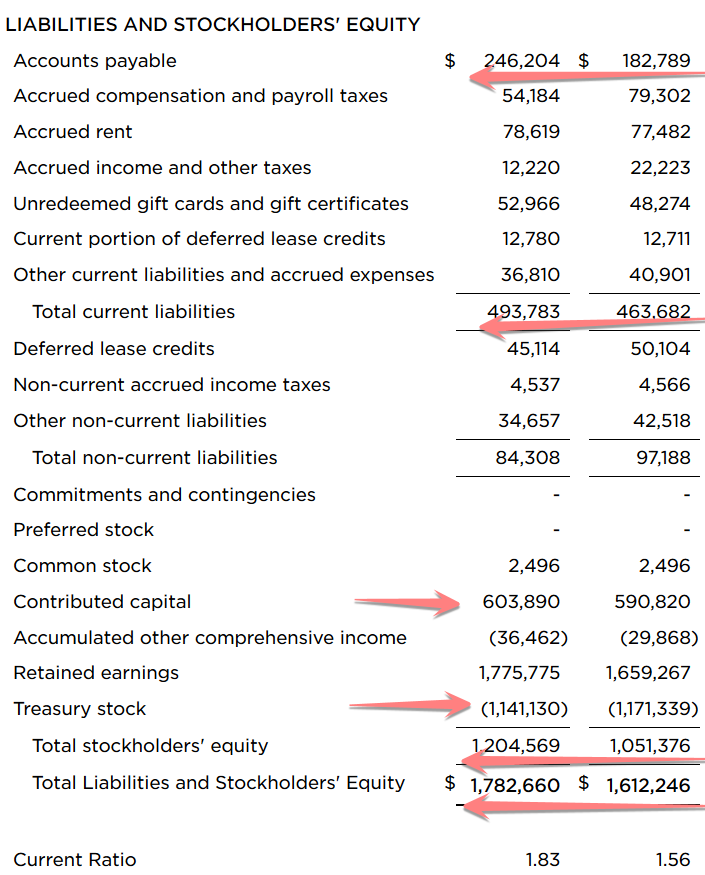Viewport: 705px width, 875px height.
Task: Select the Total current liabilities value 463,682
Action: pyautogui.click(x=654, y=312)
